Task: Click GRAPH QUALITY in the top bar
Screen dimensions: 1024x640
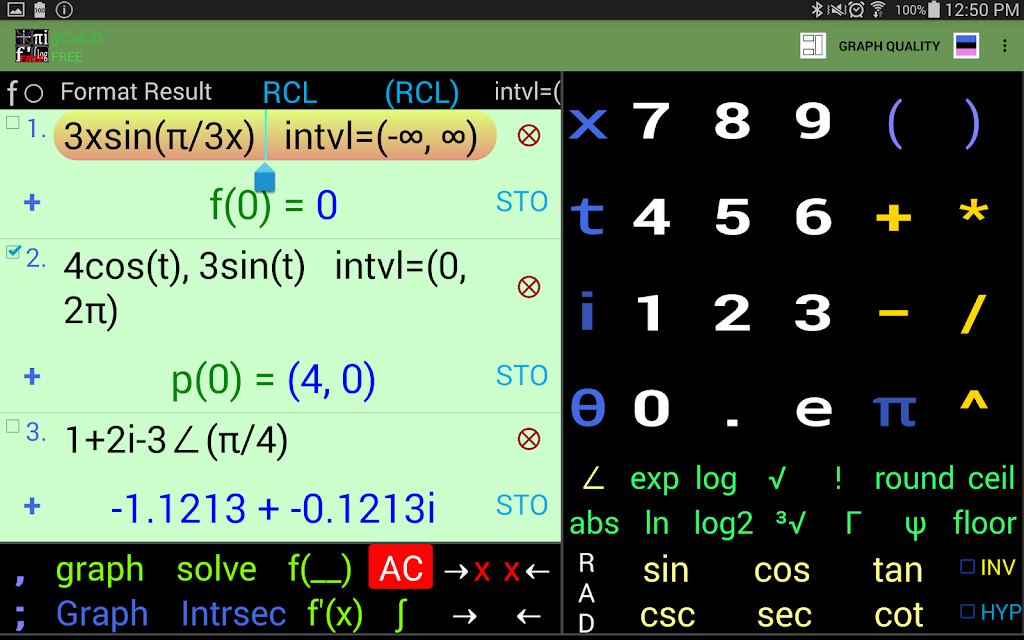Action: 889,46
